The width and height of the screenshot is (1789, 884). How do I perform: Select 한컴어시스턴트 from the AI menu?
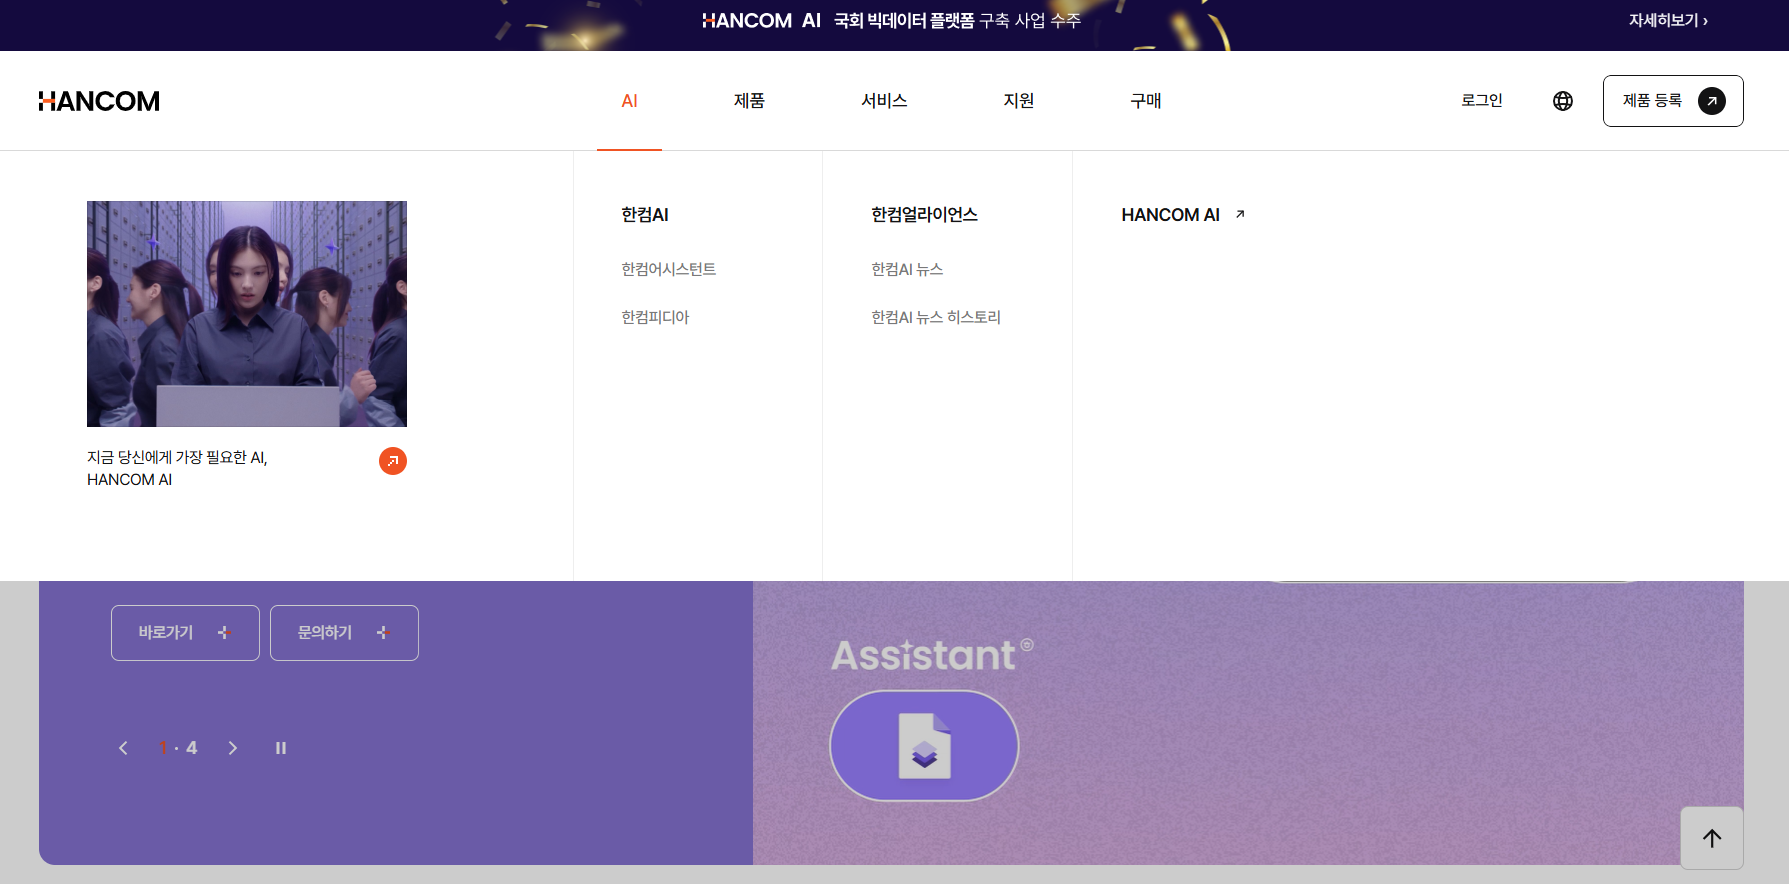pos(669,269)
